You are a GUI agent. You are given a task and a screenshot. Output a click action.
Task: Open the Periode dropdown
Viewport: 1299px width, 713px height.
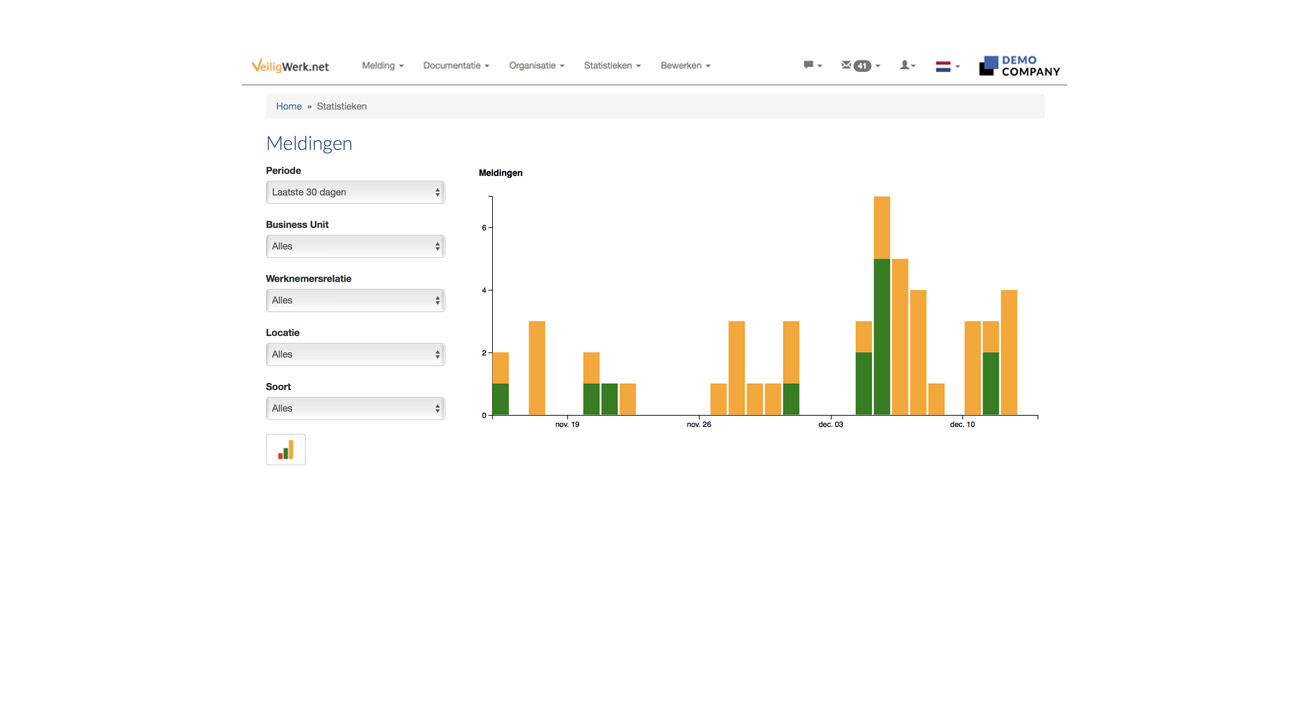click(x=355, y=192)
